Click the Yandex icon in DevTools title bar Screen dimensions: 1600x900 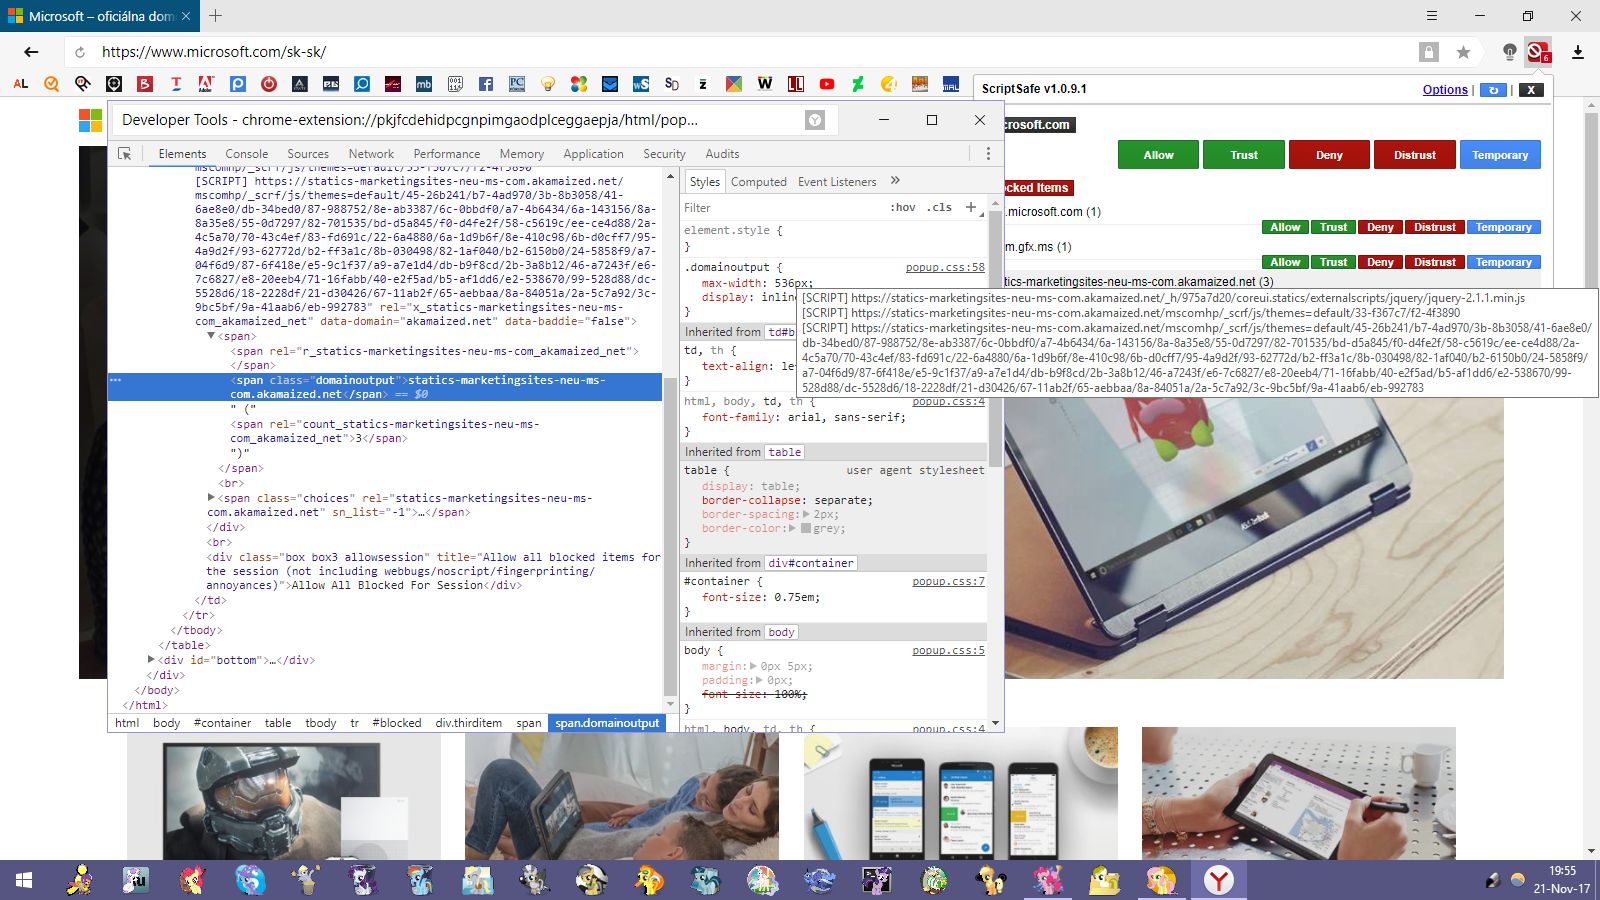(816, 120)
